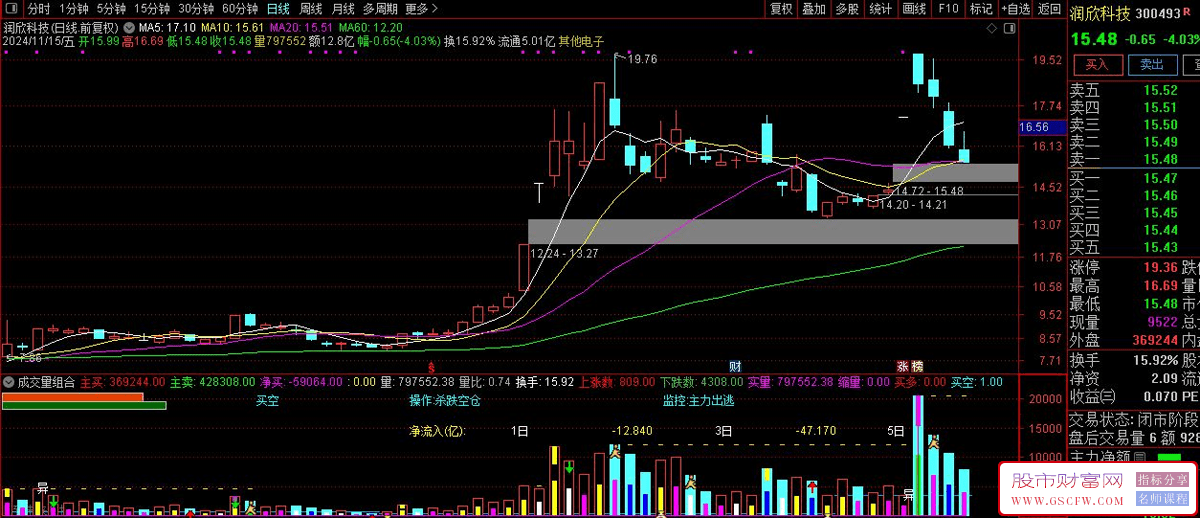The image size is (1200, 518).
Task: Click the 主买: 369244.00 value
Action: coord(122,382)
